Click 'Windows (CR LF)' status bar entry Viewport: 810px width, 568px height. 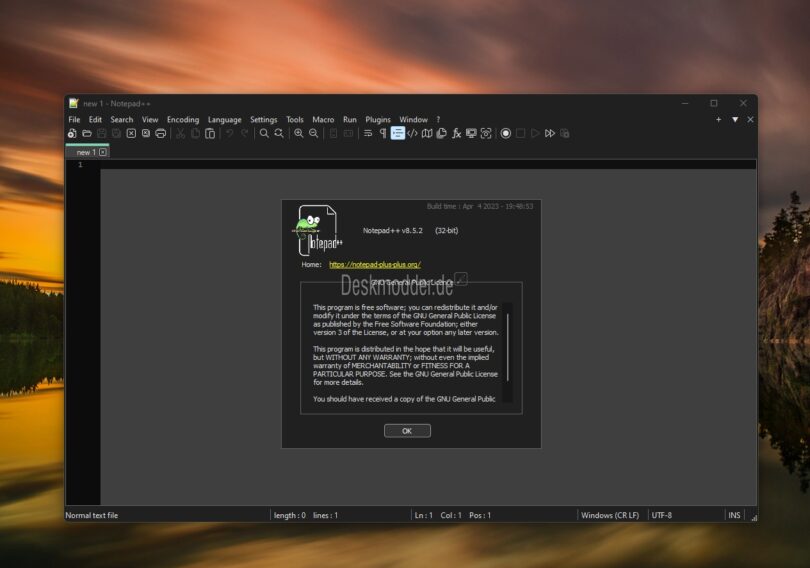point(610,515)
